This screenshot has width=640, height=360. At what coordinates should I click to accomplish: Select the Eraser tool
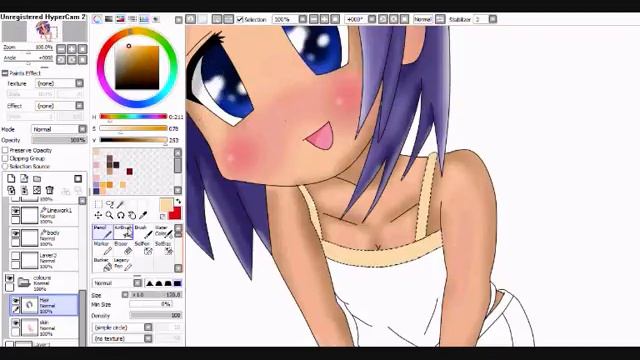123,248
